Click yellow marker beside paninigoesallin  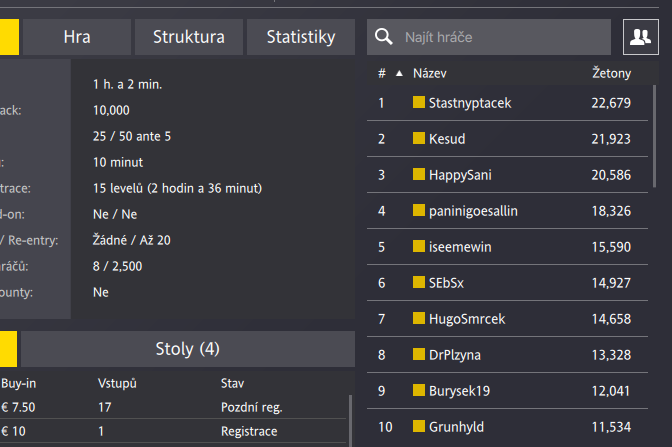[x=419, y=211]
